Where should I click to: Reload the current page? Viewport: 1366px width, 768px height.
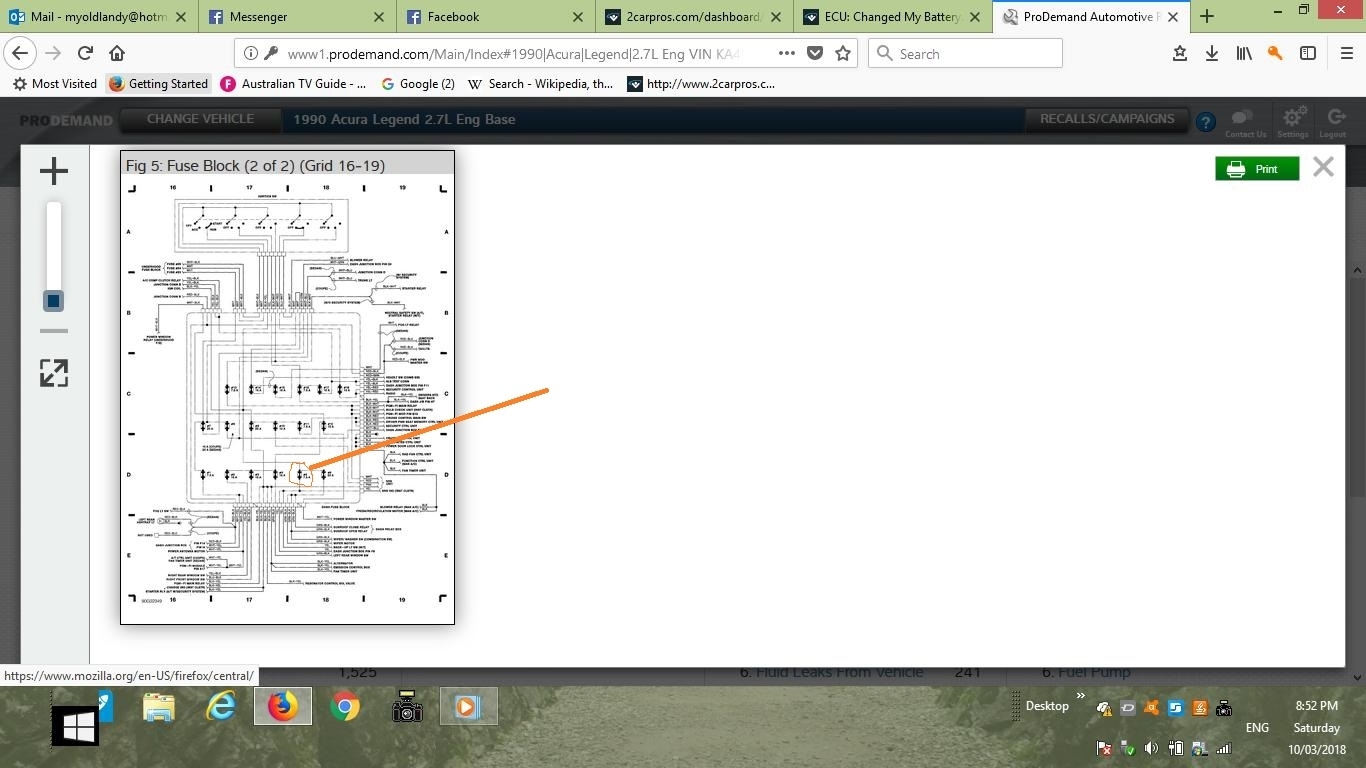(x=85, y=54)
